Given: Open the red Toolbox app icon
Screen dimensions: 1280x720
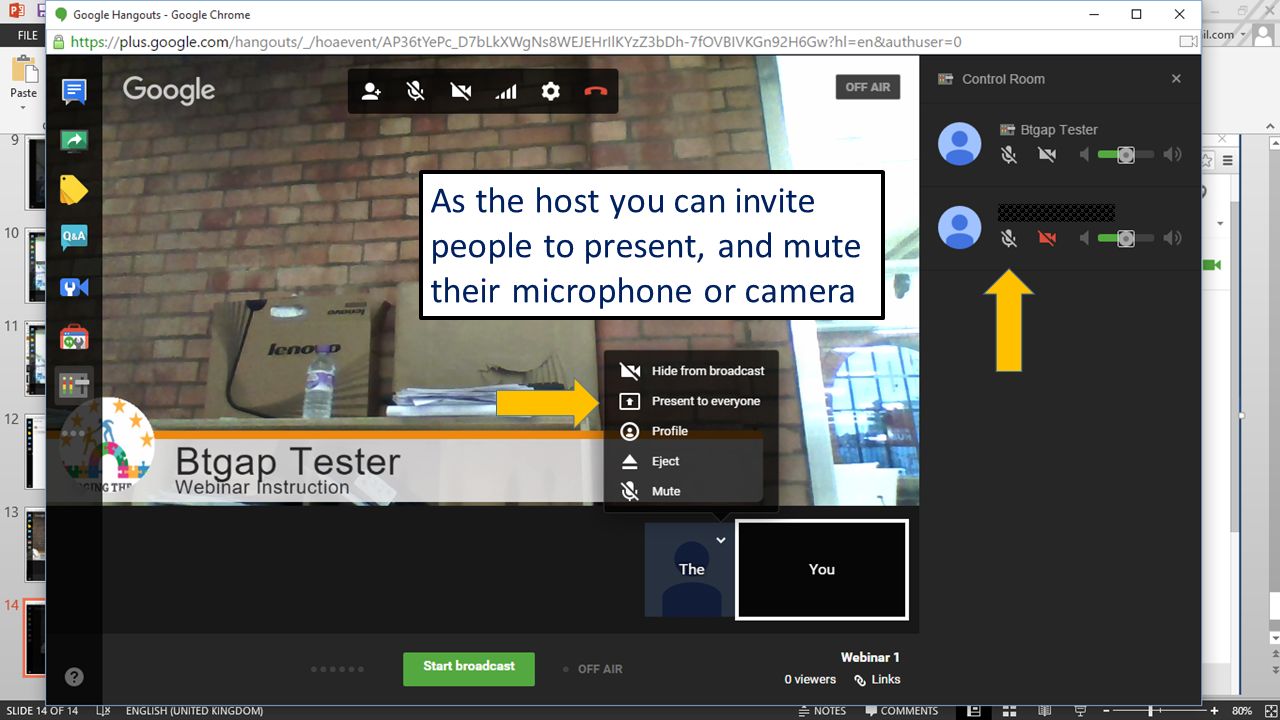Looking at the screenshot, I should [74, 336].
